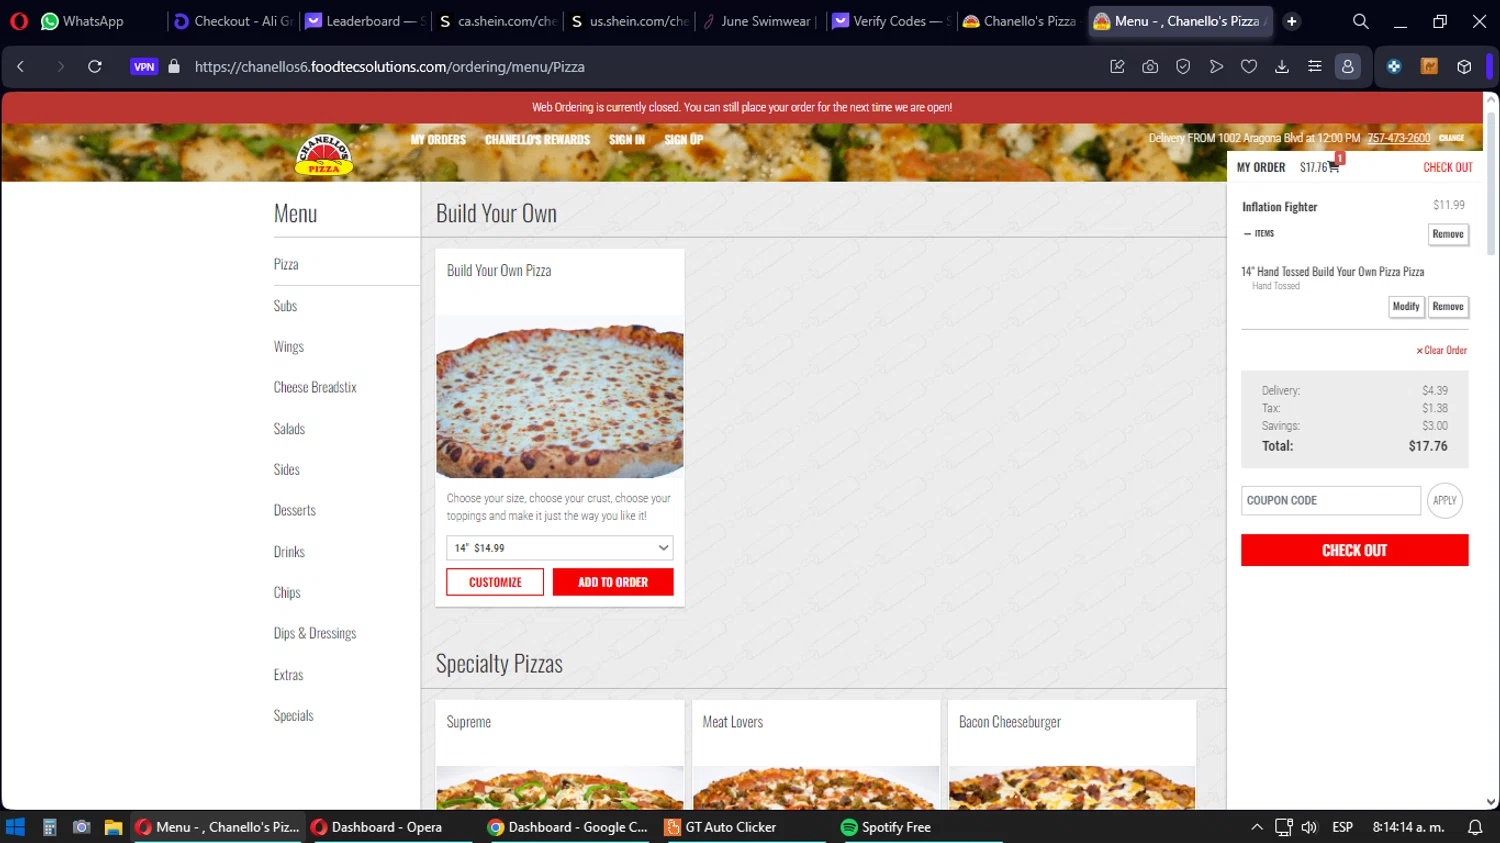Click SIGN IN in header
The width and height of the screenshot is (1500, 843).
[627, 140]
